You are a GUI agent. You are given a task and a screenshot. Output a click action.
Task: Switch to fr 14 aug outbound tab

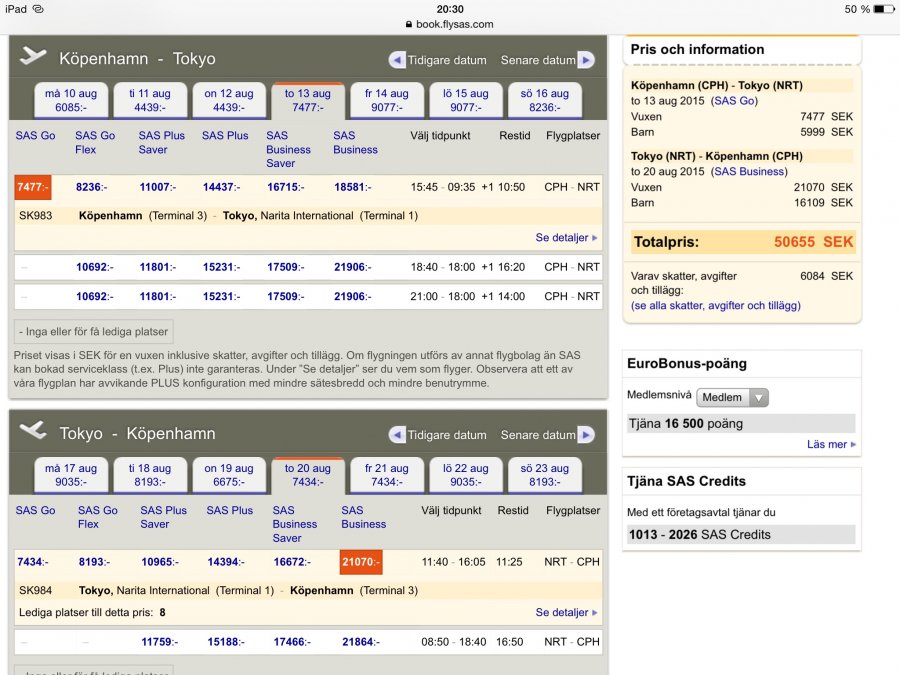(387, 101)
